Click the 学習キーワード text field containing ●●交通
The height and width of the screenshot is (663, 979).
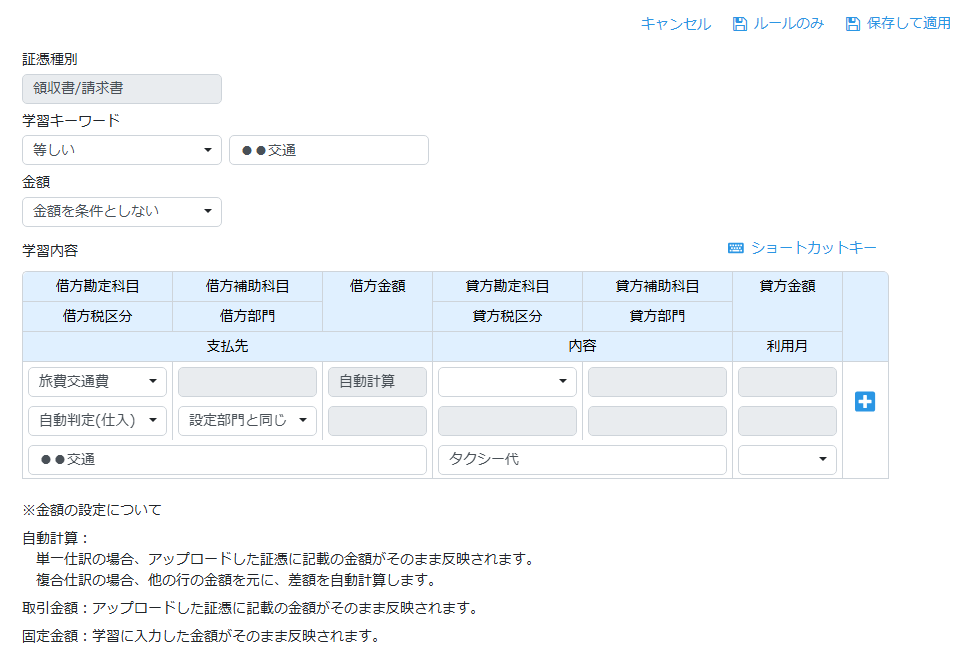[329, 150]
